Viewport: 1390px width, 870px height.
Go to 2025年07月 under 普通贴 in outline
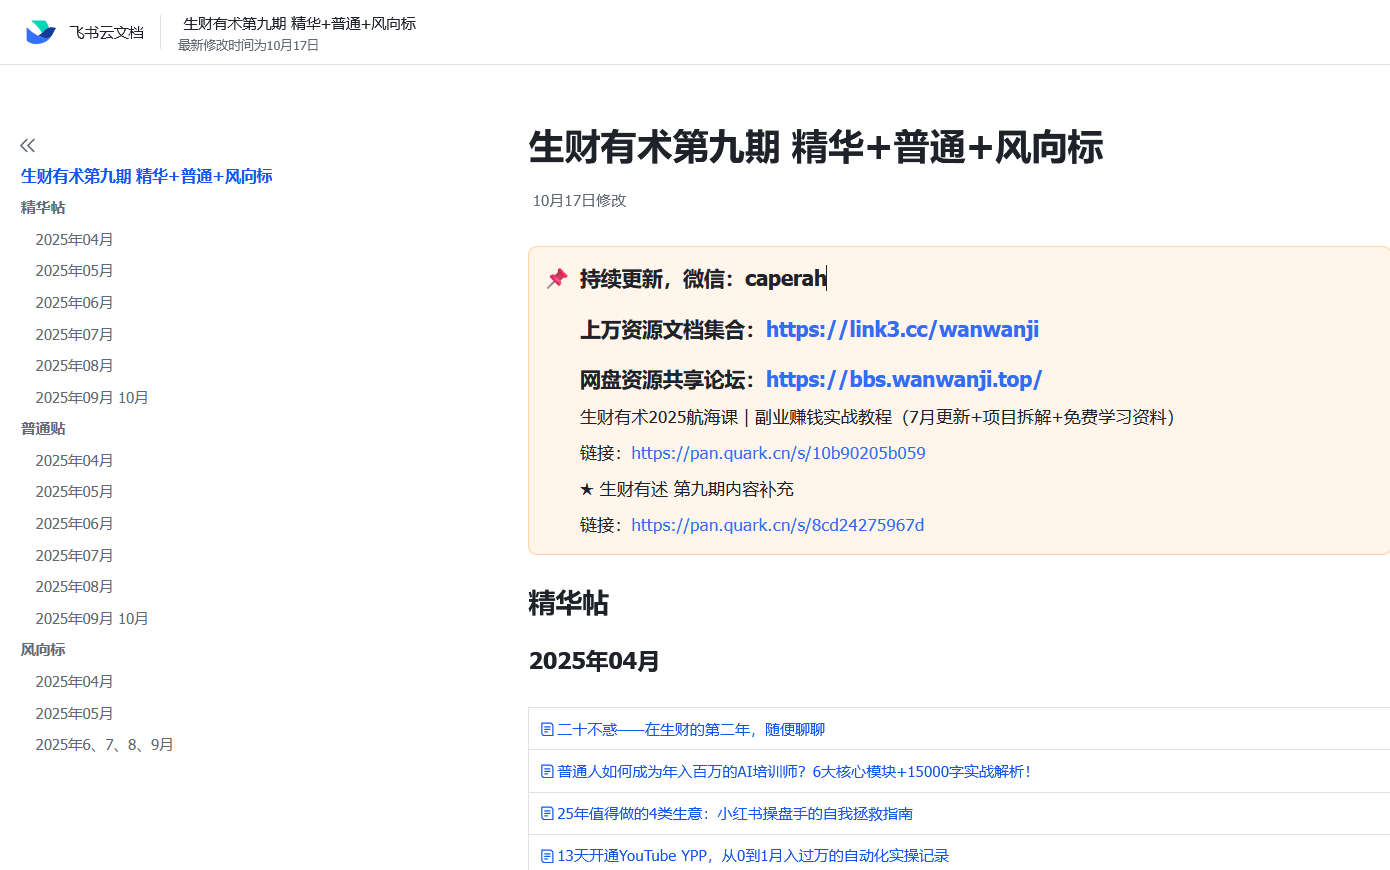[74, 555]
